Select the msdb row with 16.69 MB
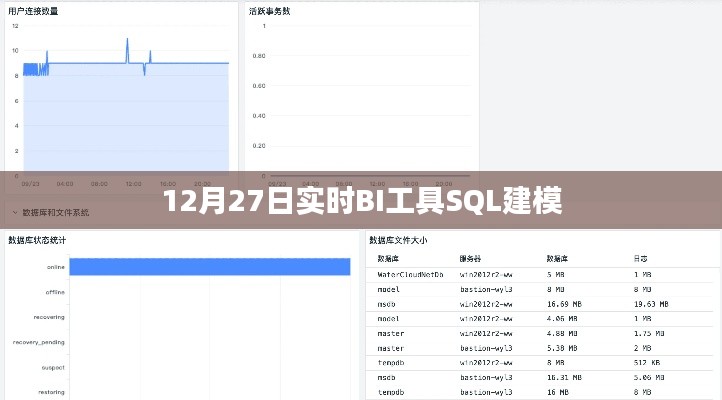 (537, 303)
